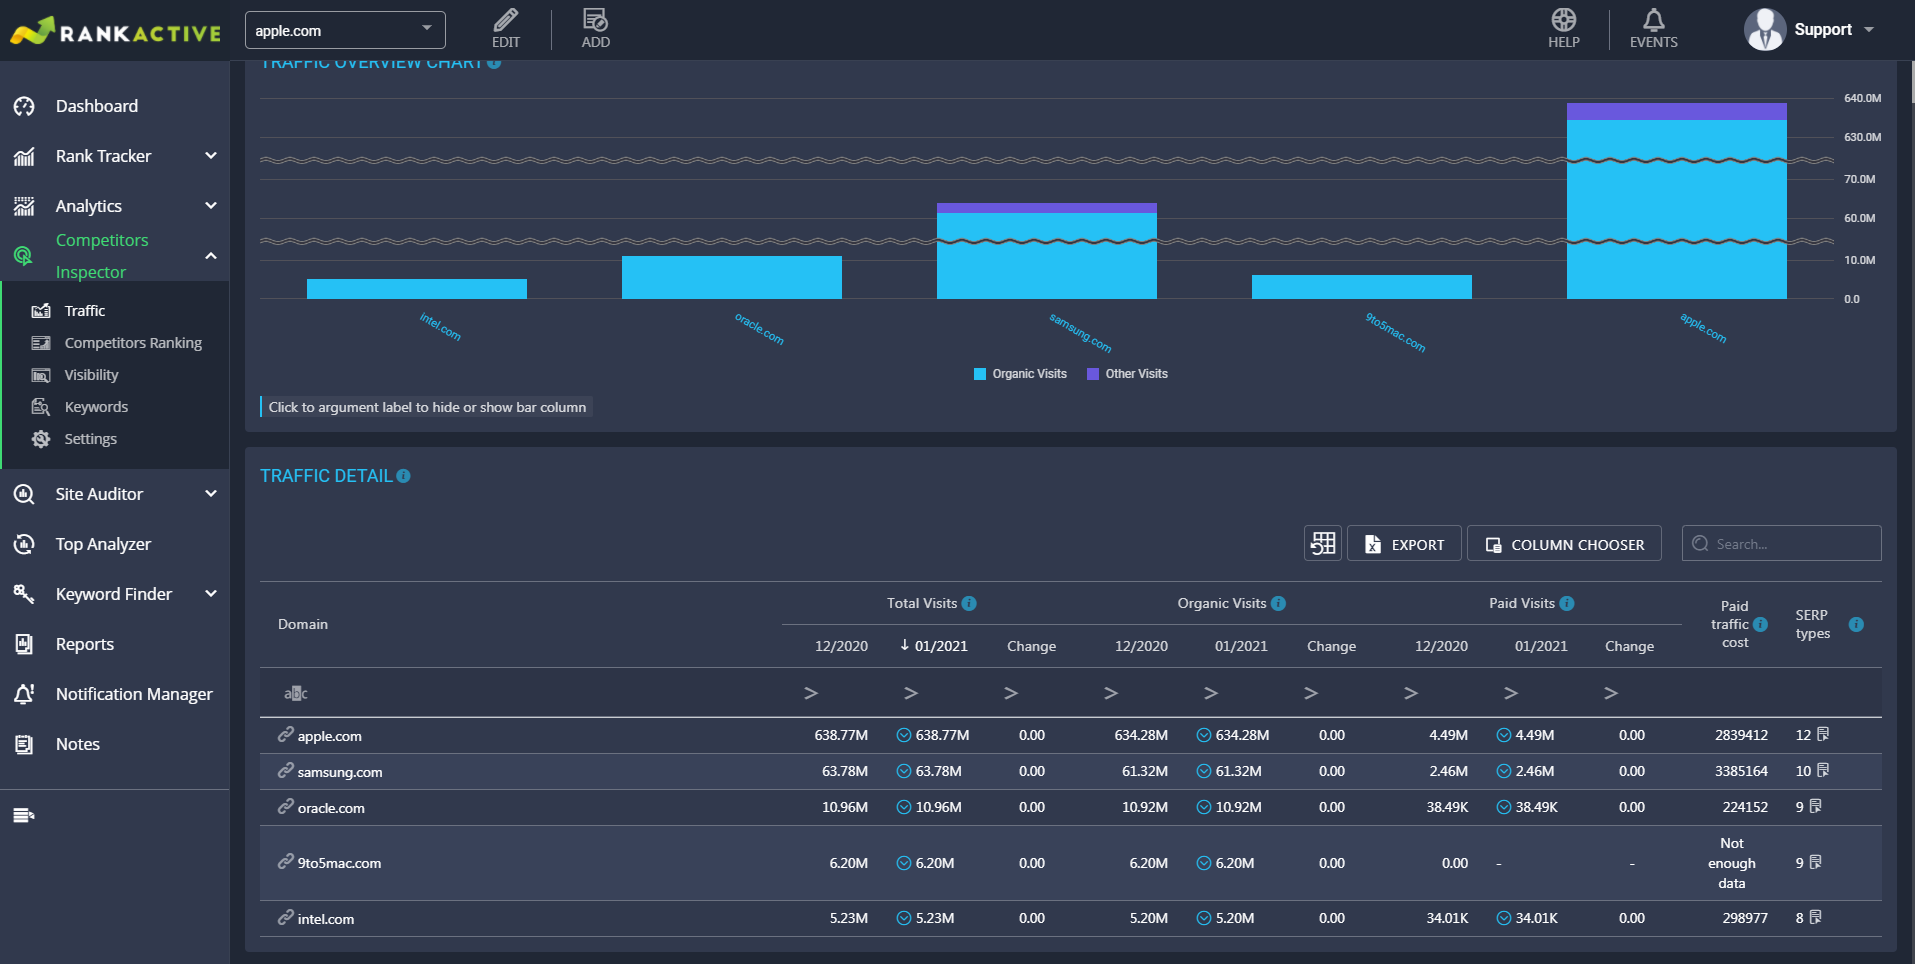Click the EXPORT button
Viewport: 1915px width, 964px height.
tap(1404, 543)
